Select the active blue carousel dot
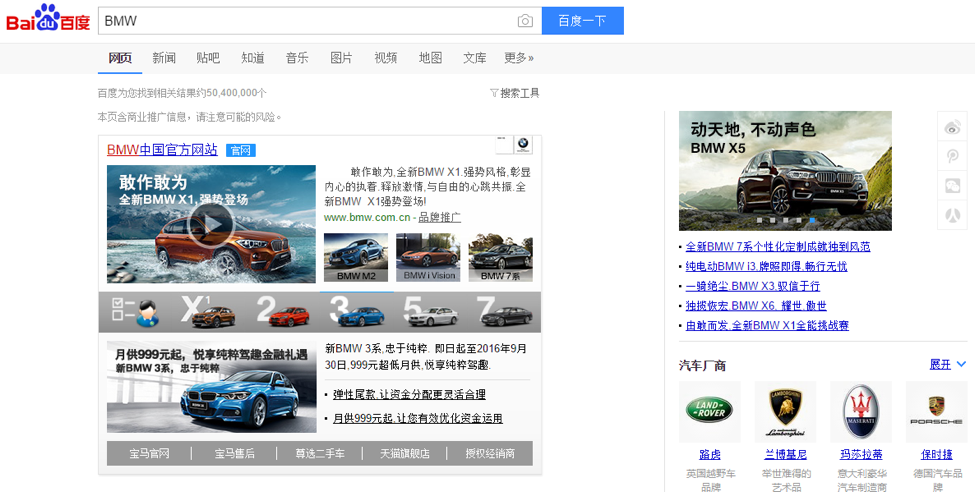 (812, 220)
